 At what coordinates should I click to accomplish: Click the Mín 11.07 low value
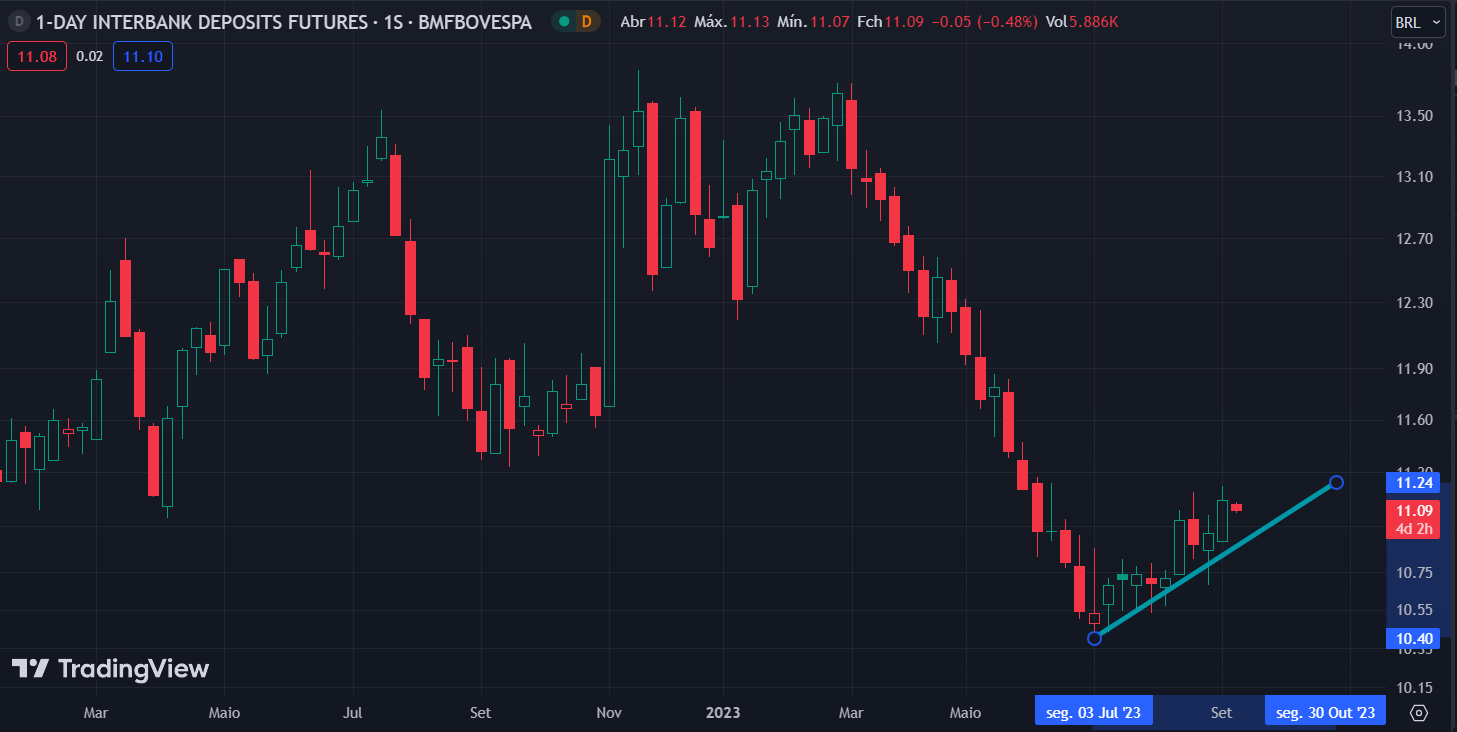[x=814, y=21]
